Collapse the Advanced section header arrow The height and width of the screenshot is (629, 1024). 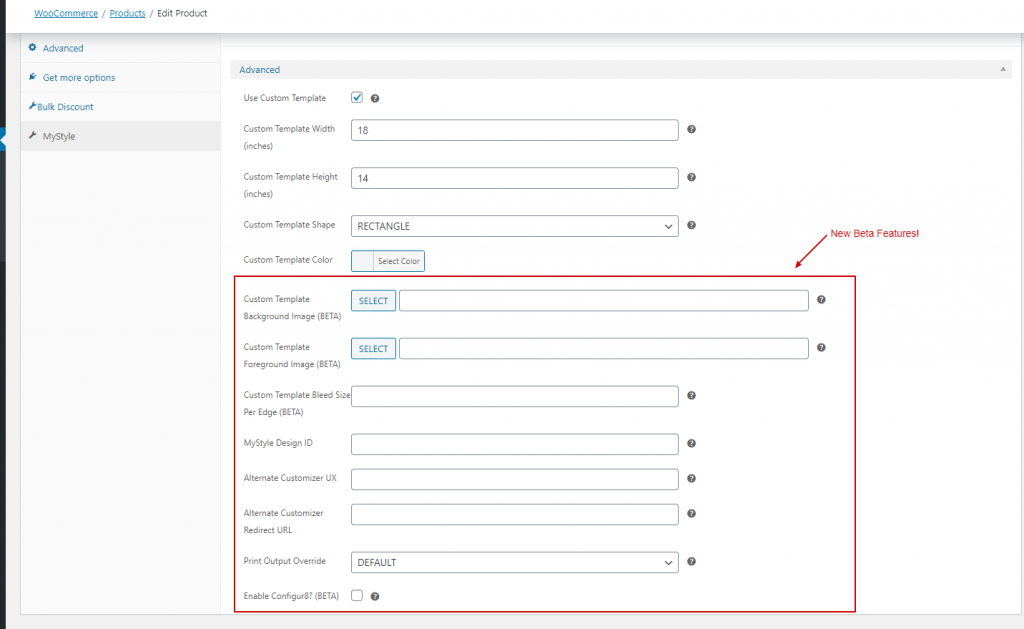pyautogui.click(x=1003, y=70)
